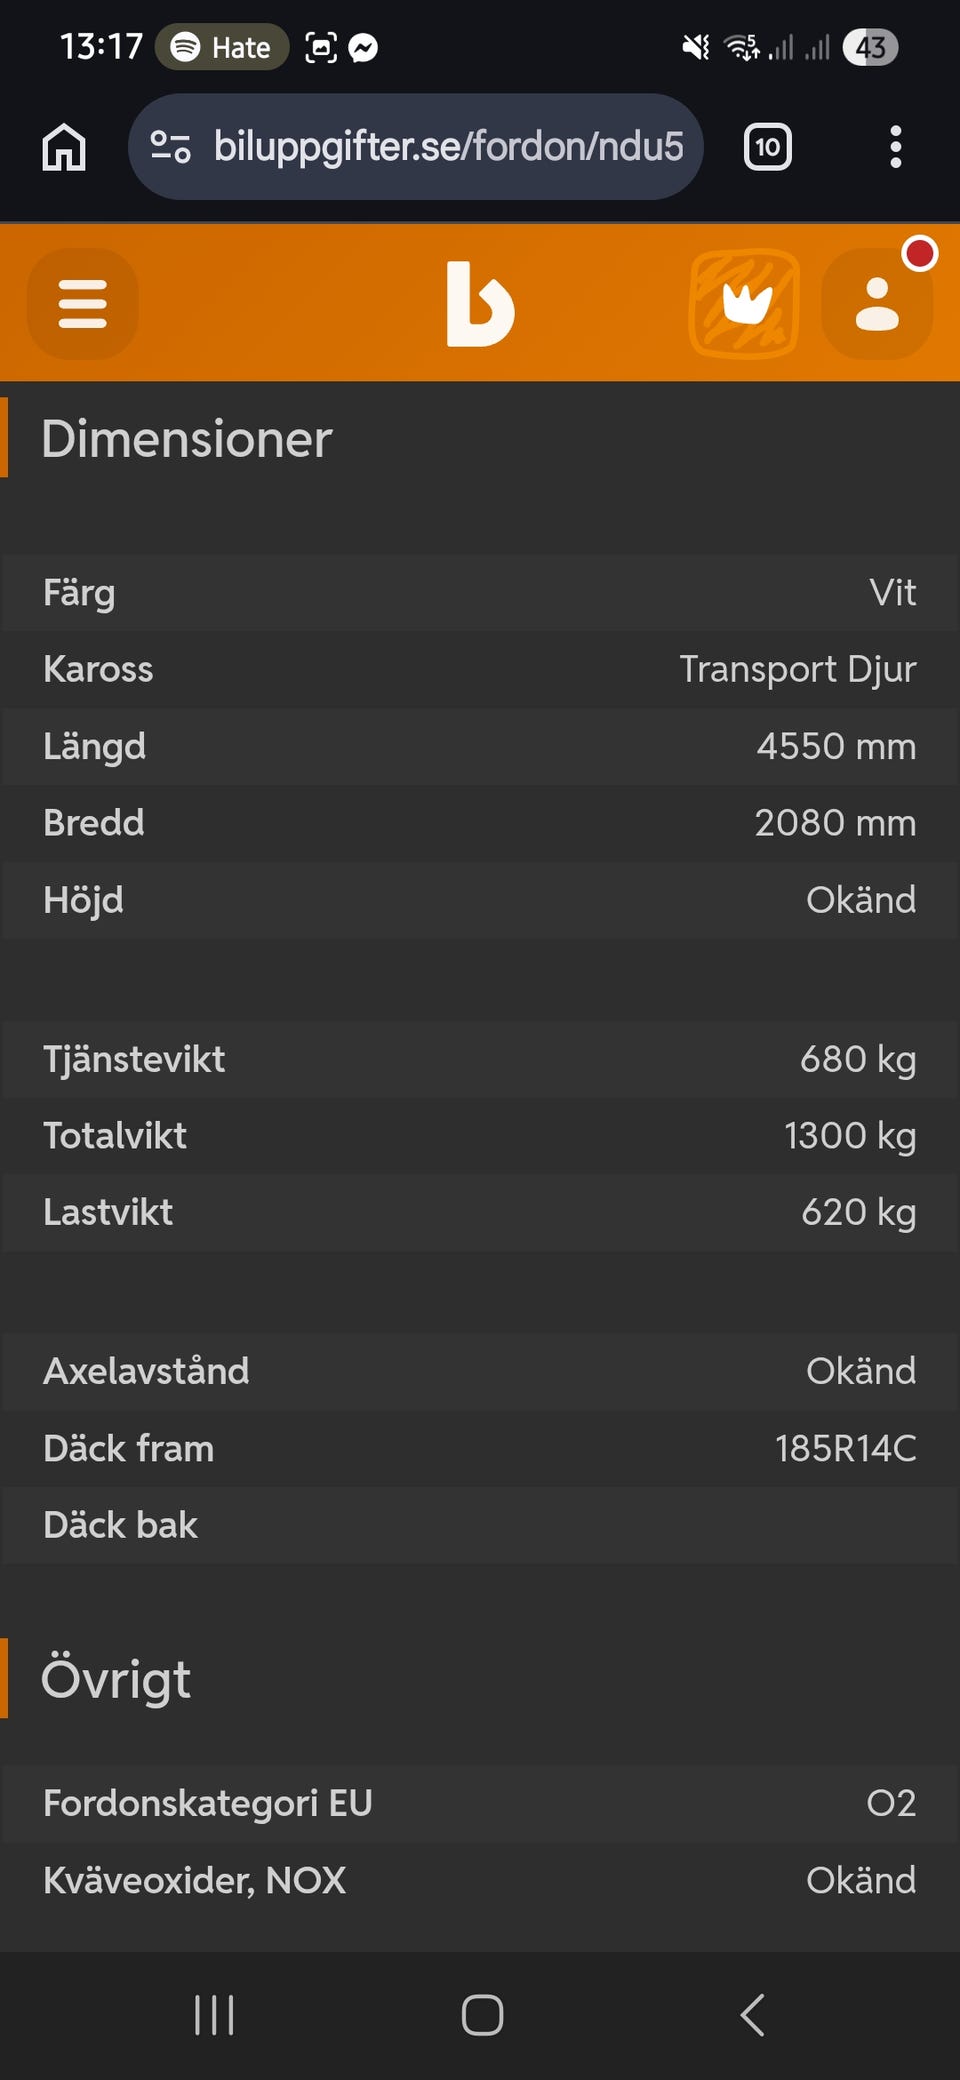Open the browser three-dot menu
This screenshot has width=960, height=2080.
[x=895, y=147]
